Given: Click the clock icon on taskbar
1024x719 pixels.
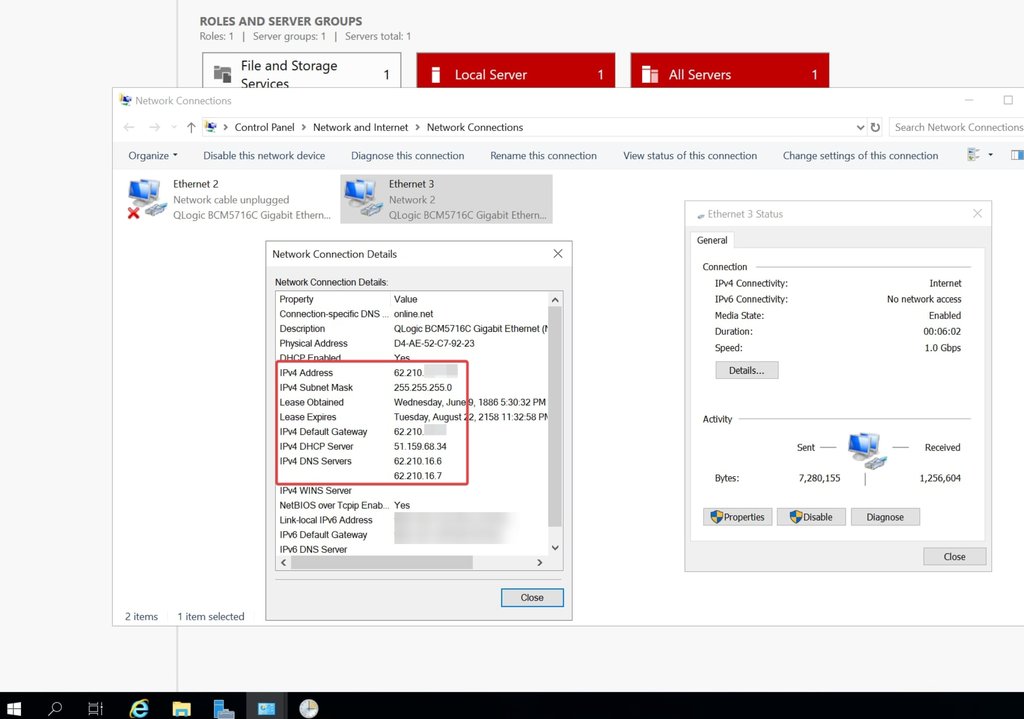Looking at the screenshot, I should click(308, 708).
